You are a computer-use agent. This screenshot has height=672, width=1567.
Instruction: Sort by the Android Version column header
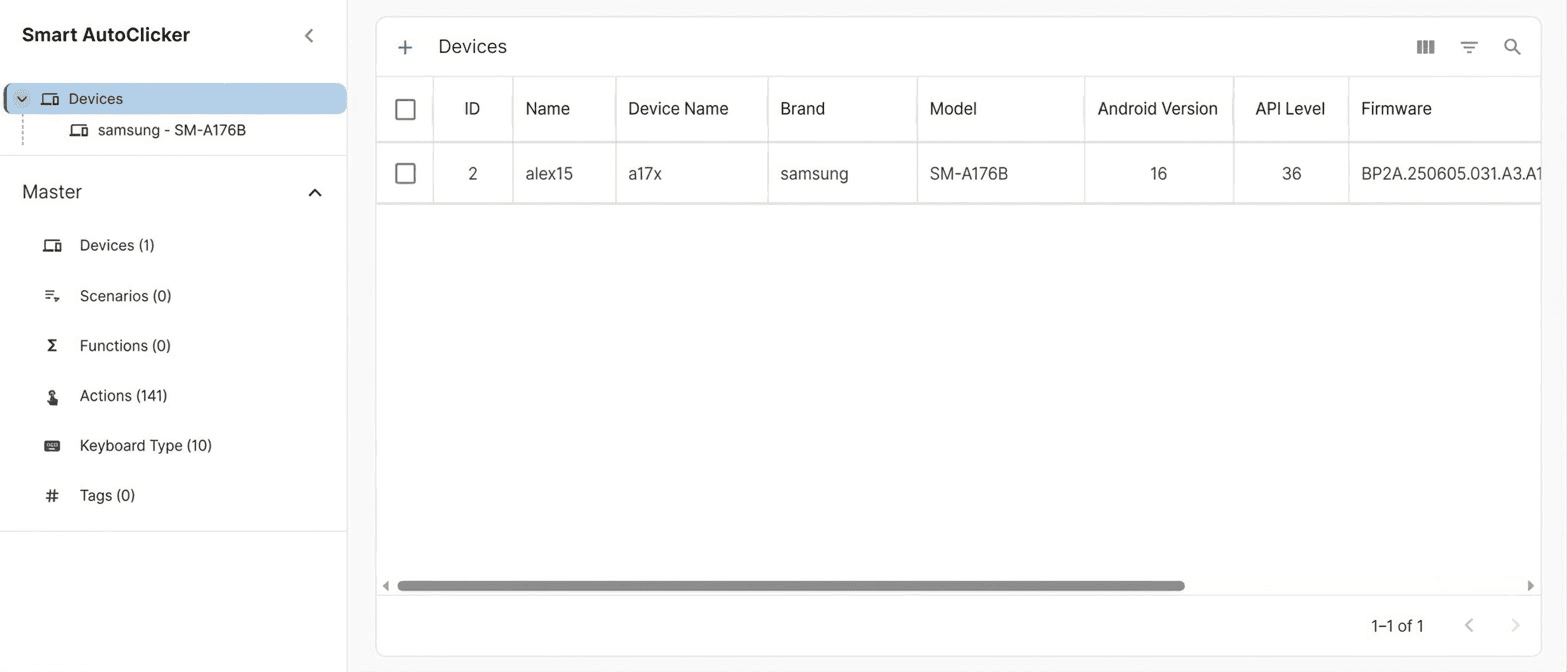click(x=1157, y=109)
